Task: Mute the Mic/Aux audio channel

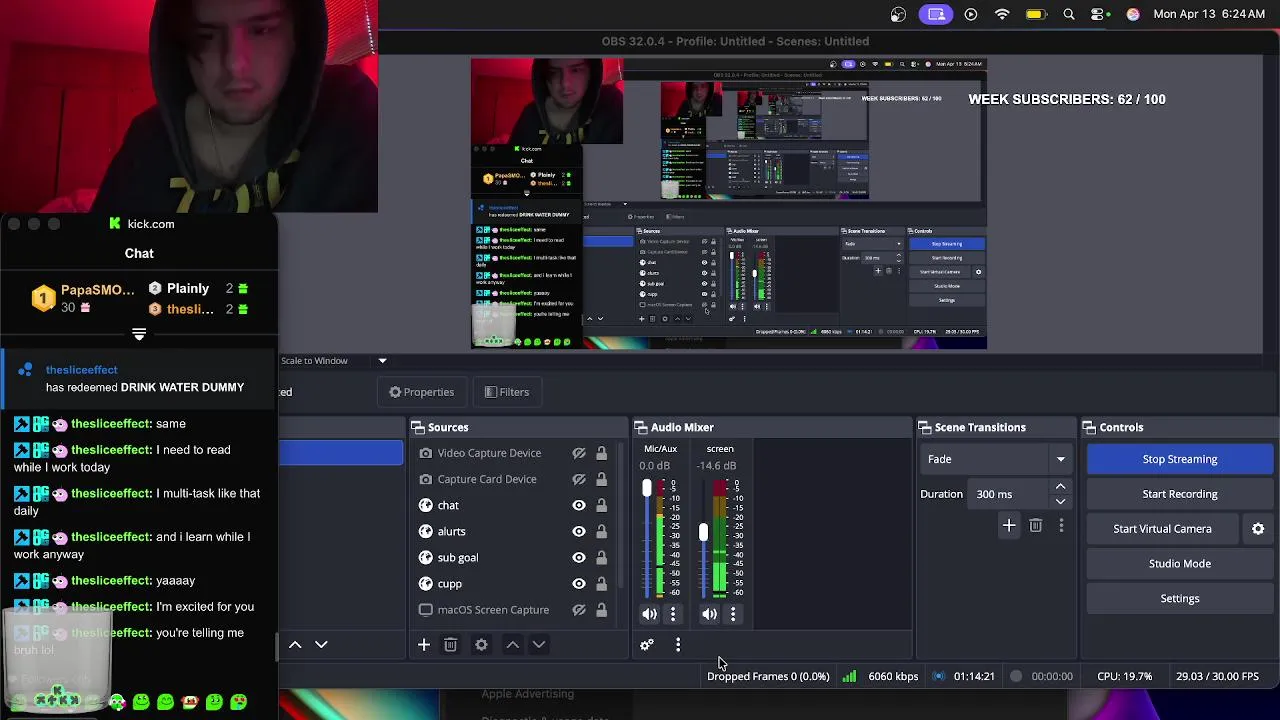Action: (x=650, y=614)
